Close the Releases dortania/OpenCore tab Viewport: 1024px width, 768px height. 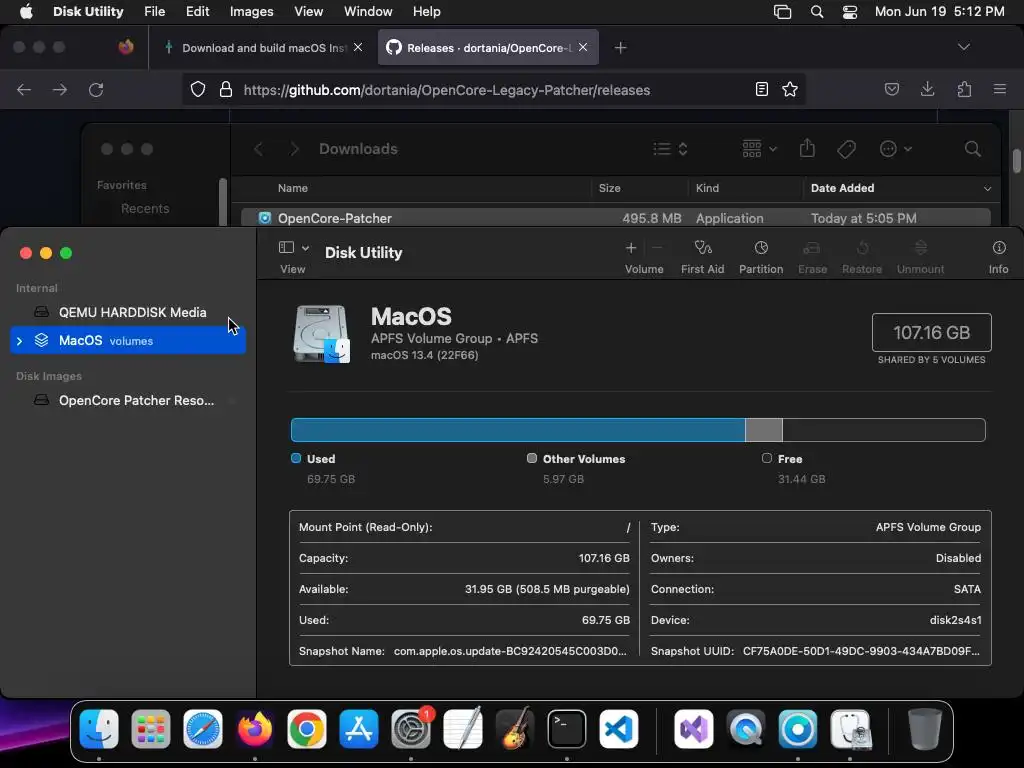(x=583, y=47)
